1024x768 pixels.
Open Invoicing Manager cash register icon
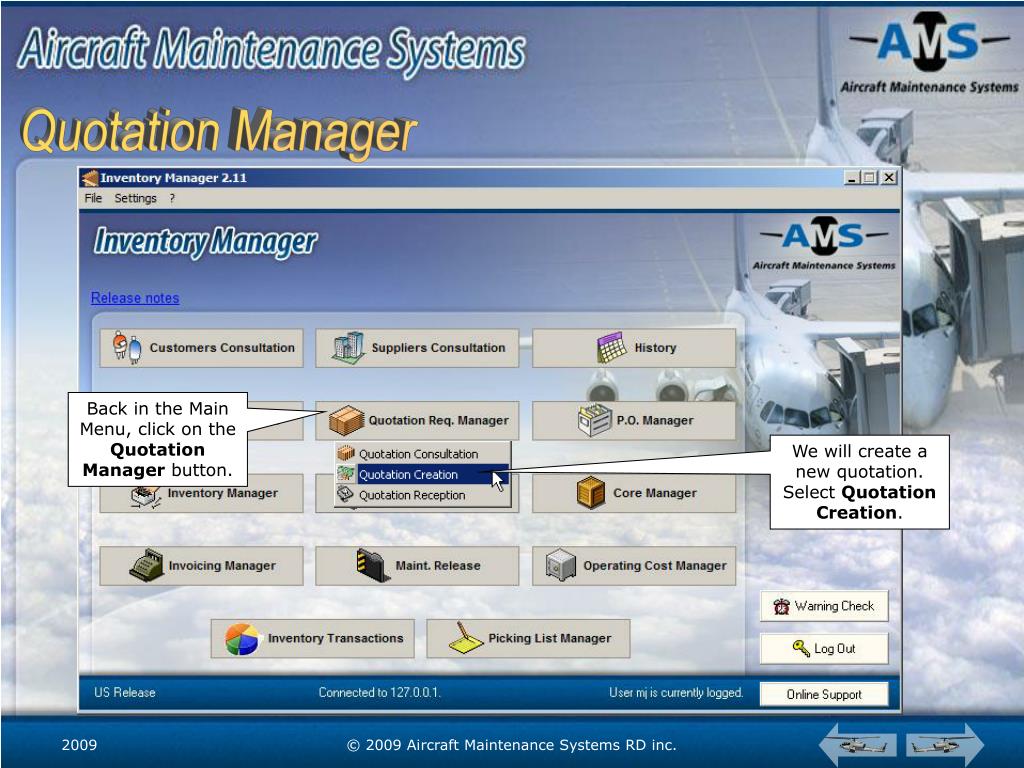point(146,565)
